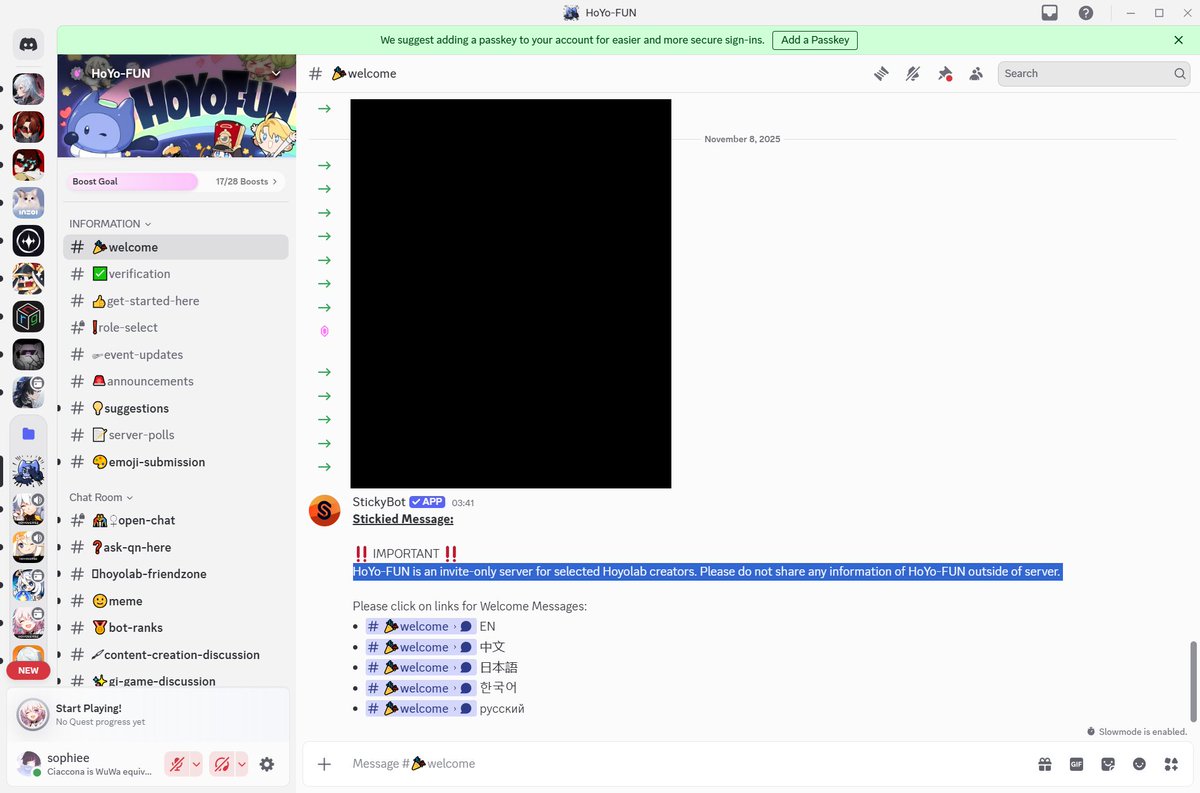The height and width of the screenshot is (793, 1200).
Task: Collapse the Chat Room category
Action: (x=101, y=497)
